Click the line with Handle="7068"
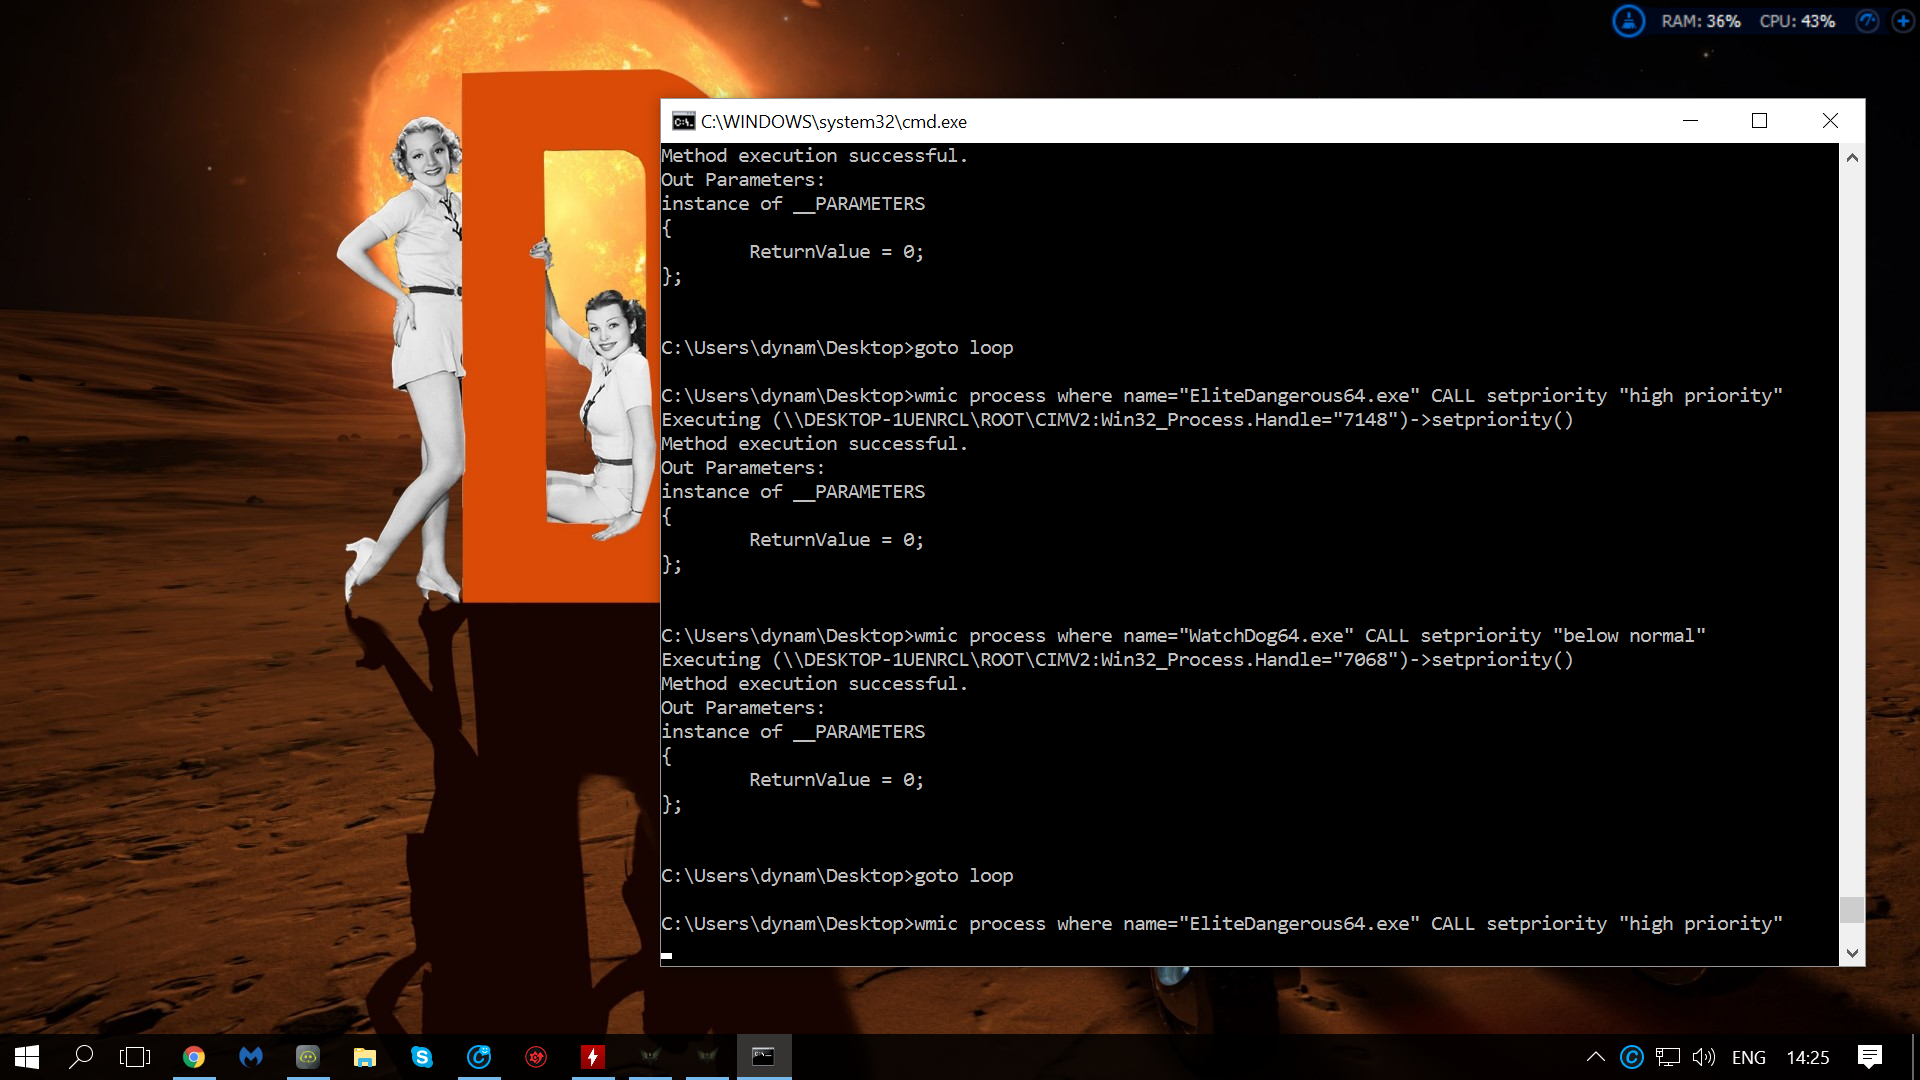The height and width of the screenshot is (1080, 1920). click(x=1117, y=660)
